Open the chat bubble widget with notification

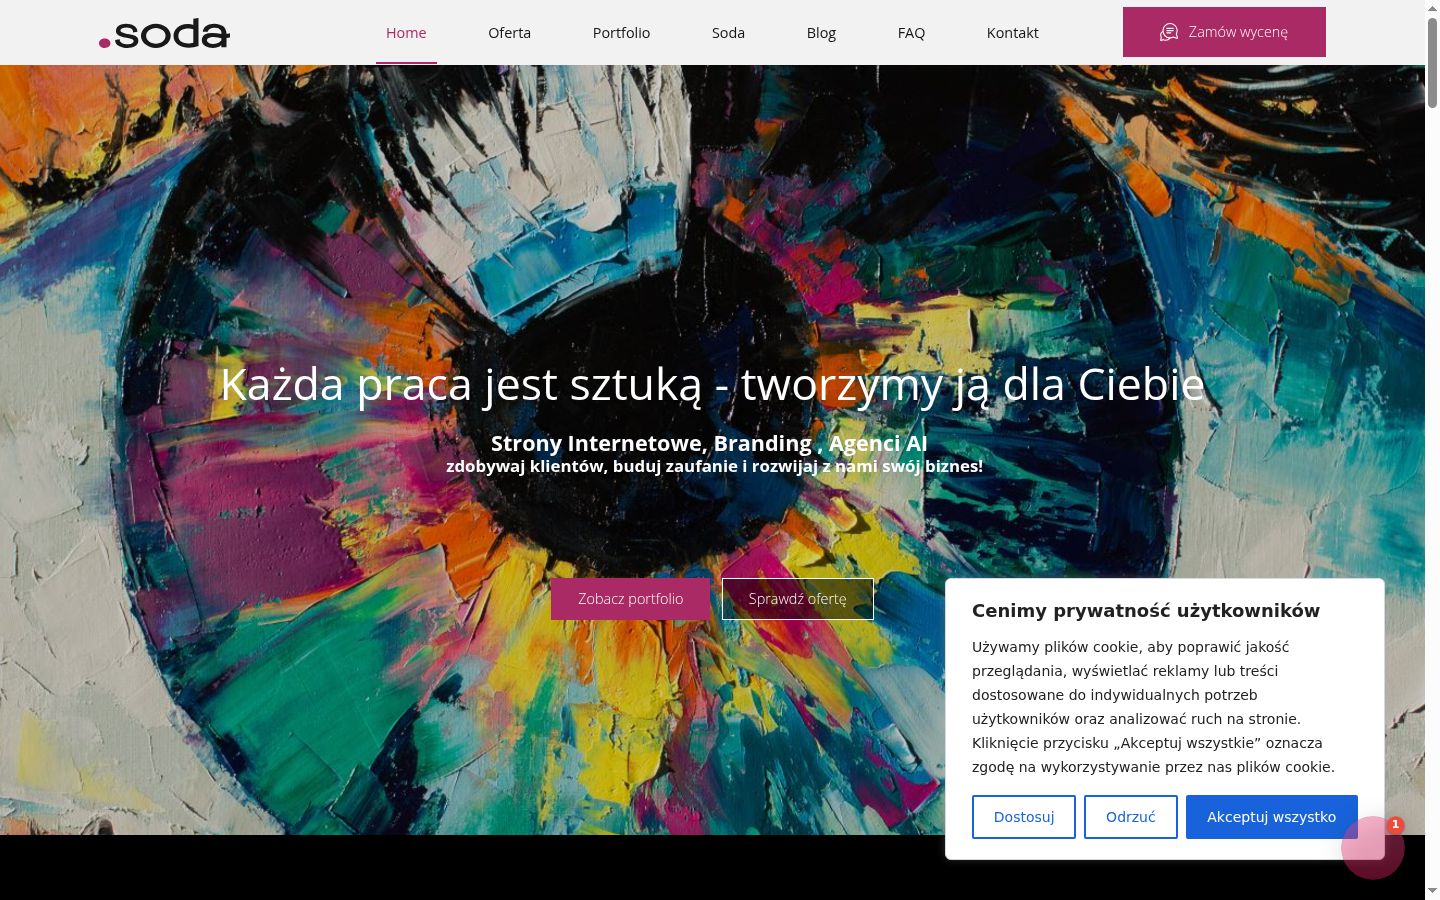pos(1372,847)
